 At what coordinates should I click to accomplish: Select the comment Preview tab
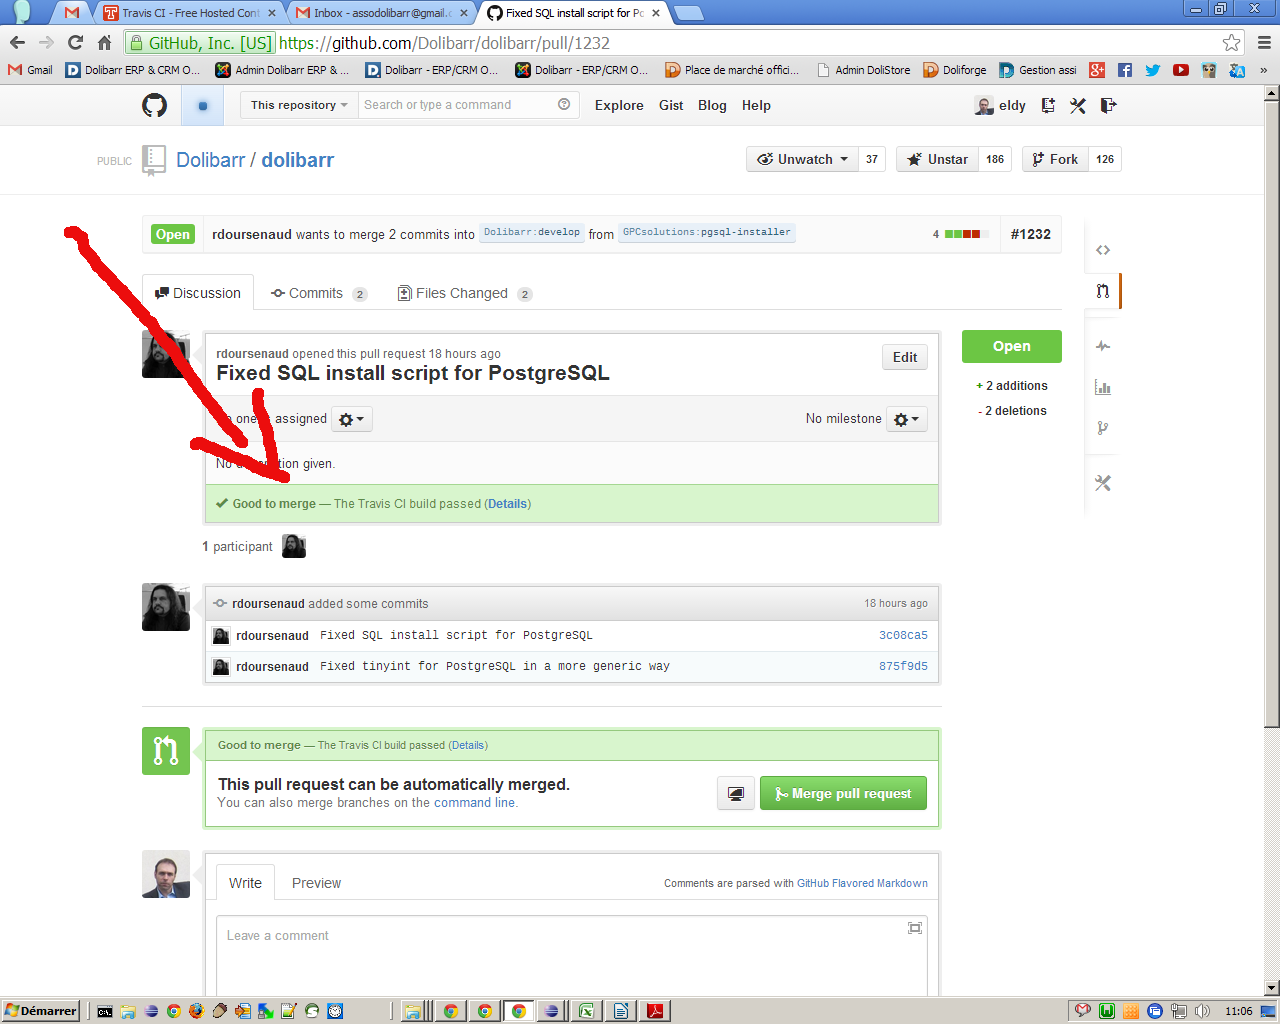click(x=316, y=883)
